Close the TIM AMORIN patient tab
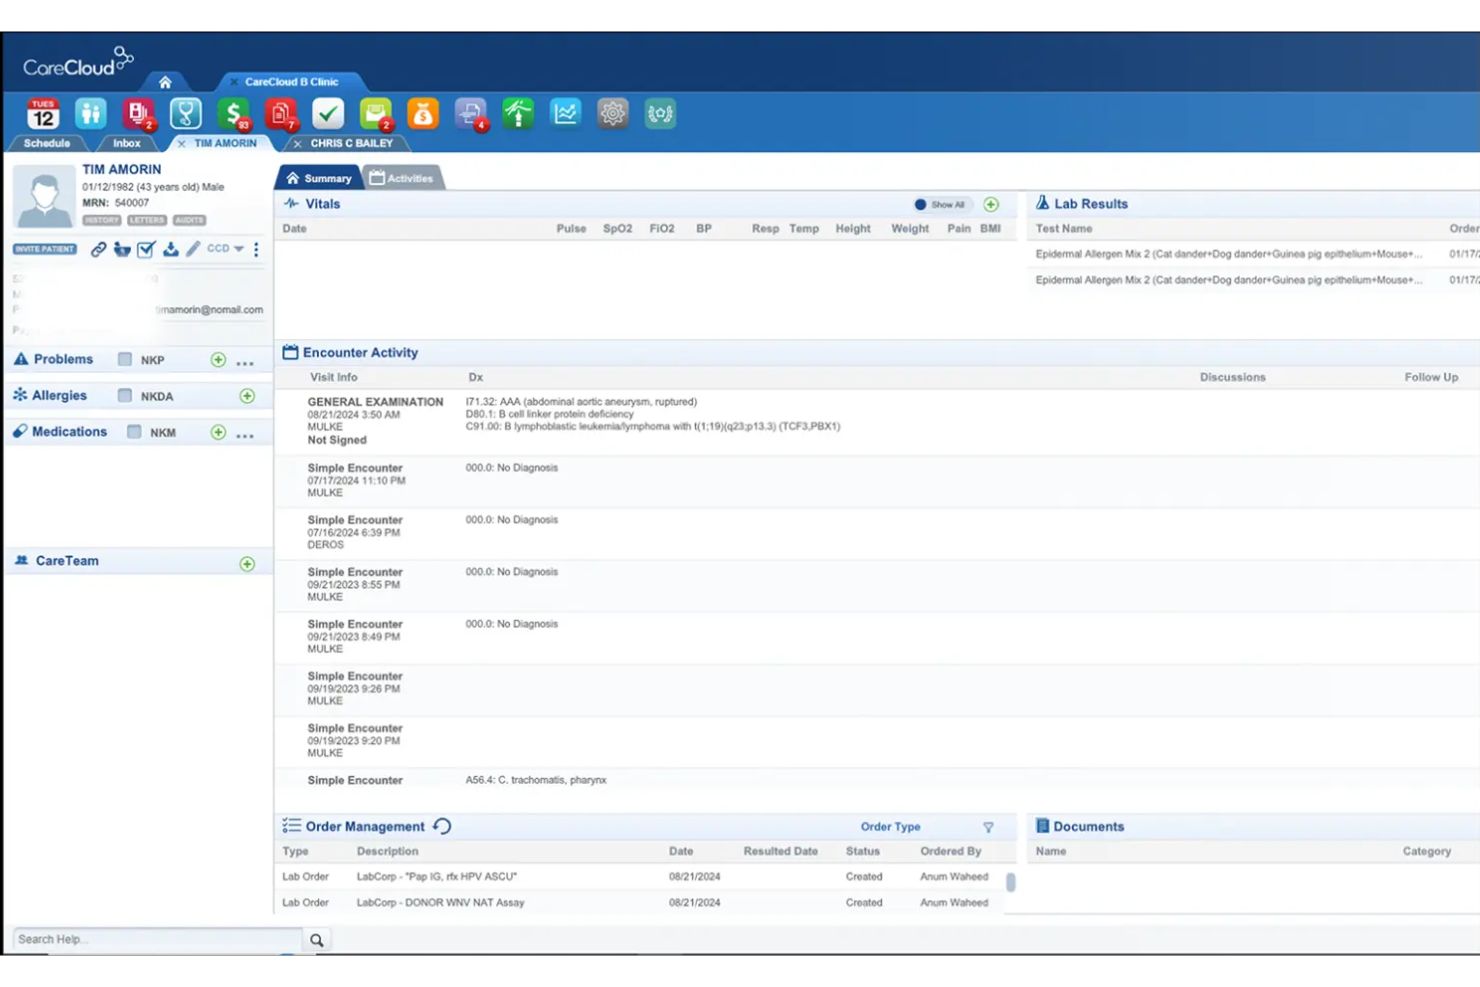This screenshot has width=1480, height=987. [x=181, y=144]
